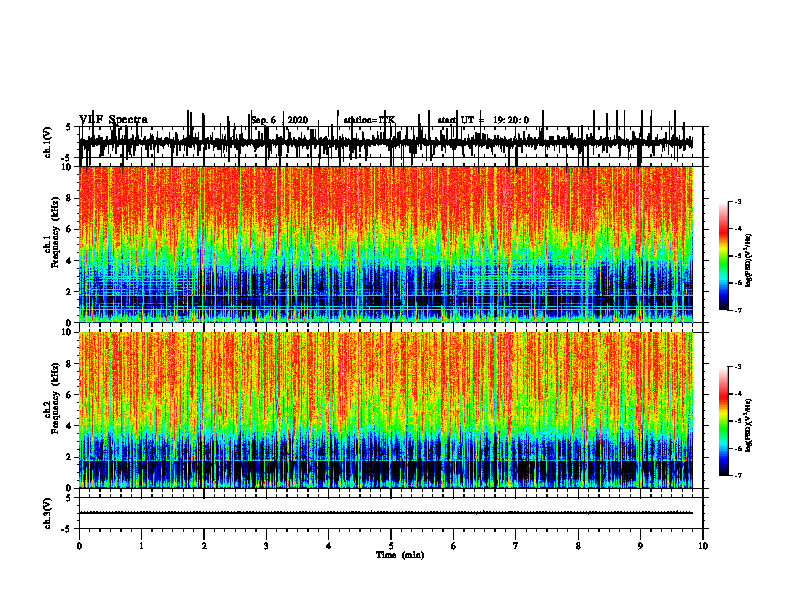The image size is (792, 612).
Task: Click the ch.1 color scale bar
Action: pos(724,255)
